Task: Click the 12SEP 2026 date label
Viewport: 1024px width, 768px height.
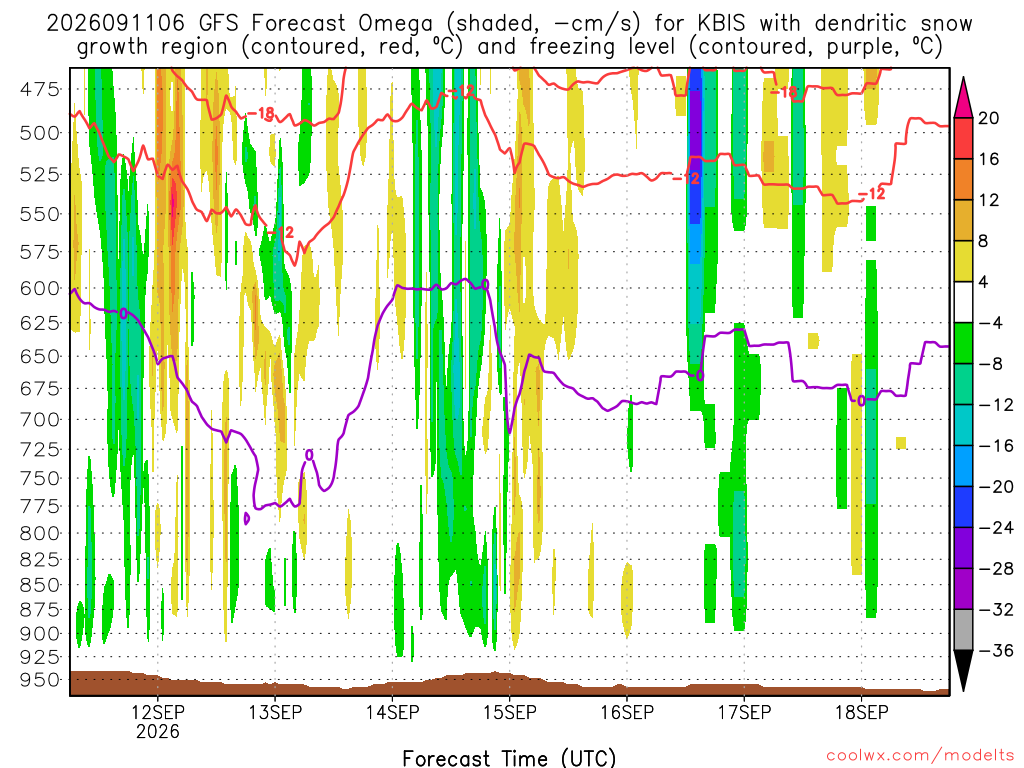Action: (157, 721)
